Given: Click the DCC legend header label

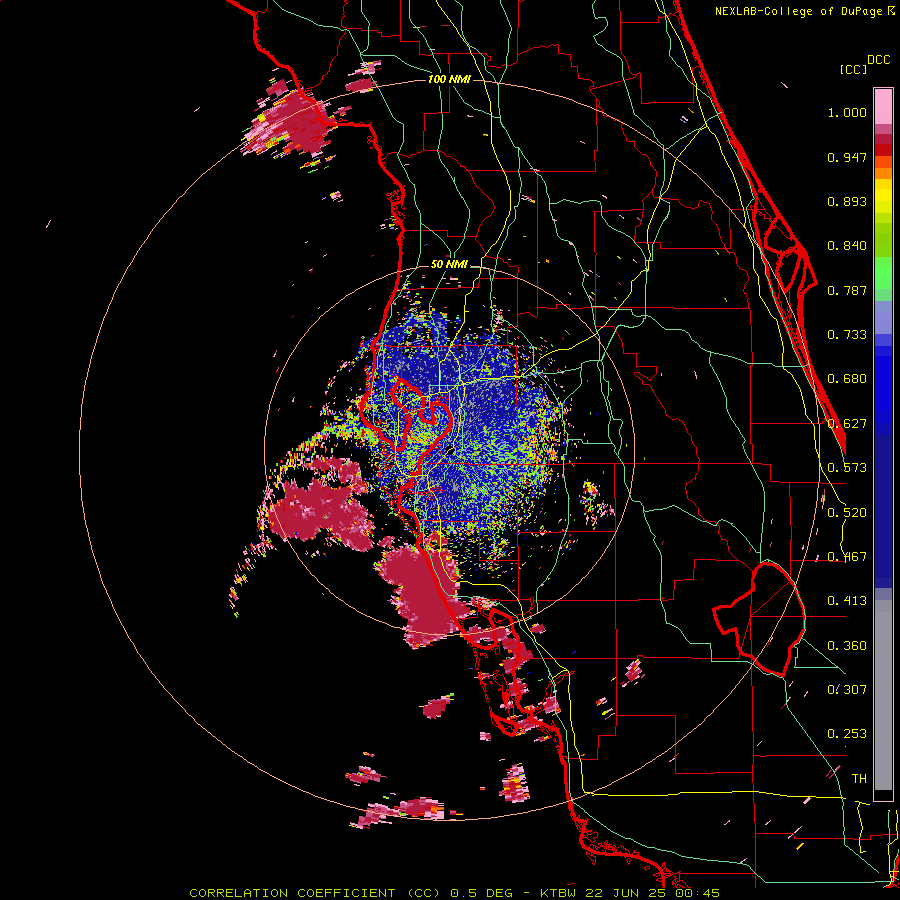Looking at the screenshot, I should (878, 59).
